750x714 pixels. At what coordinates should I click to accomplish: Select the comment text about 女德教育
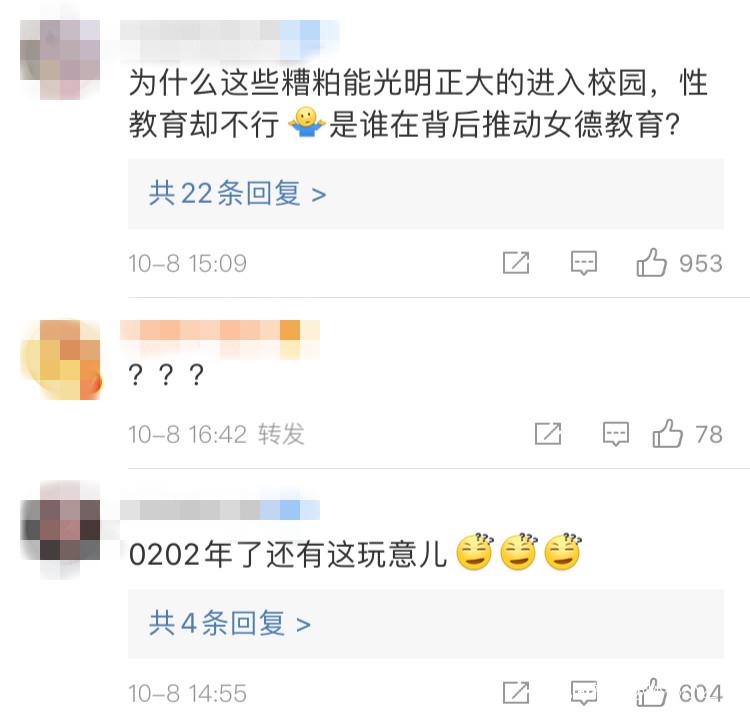(419, 103)
